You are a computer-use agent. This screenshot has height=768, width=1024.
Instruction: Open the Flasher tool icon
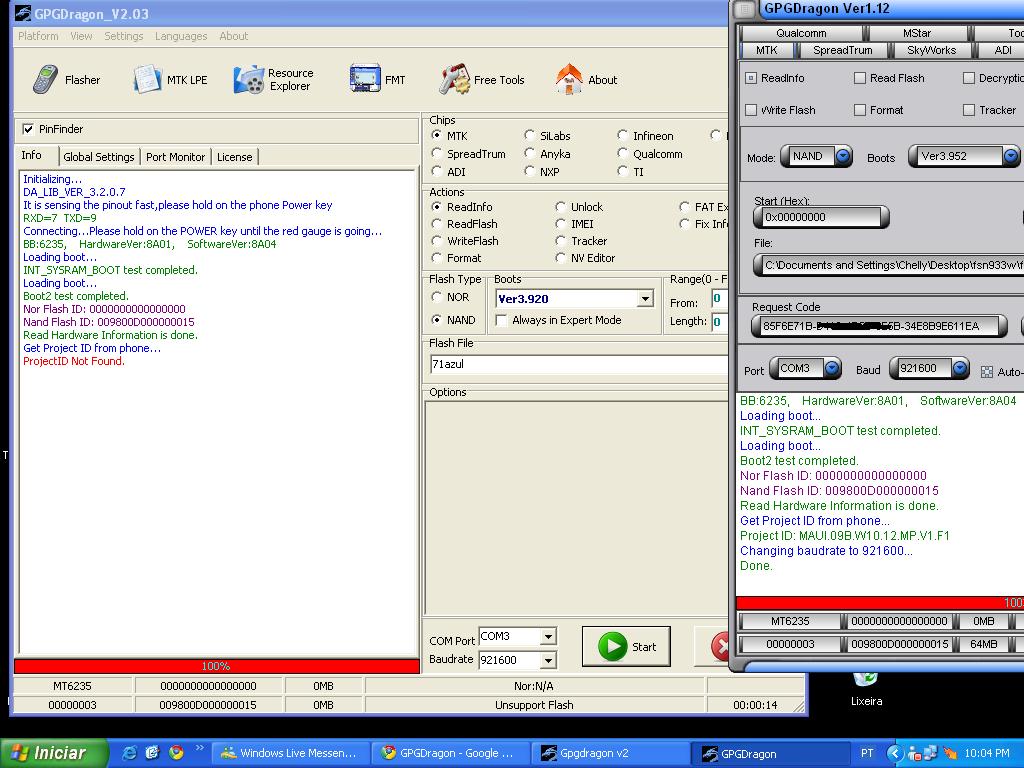click(x=45, y=80)
